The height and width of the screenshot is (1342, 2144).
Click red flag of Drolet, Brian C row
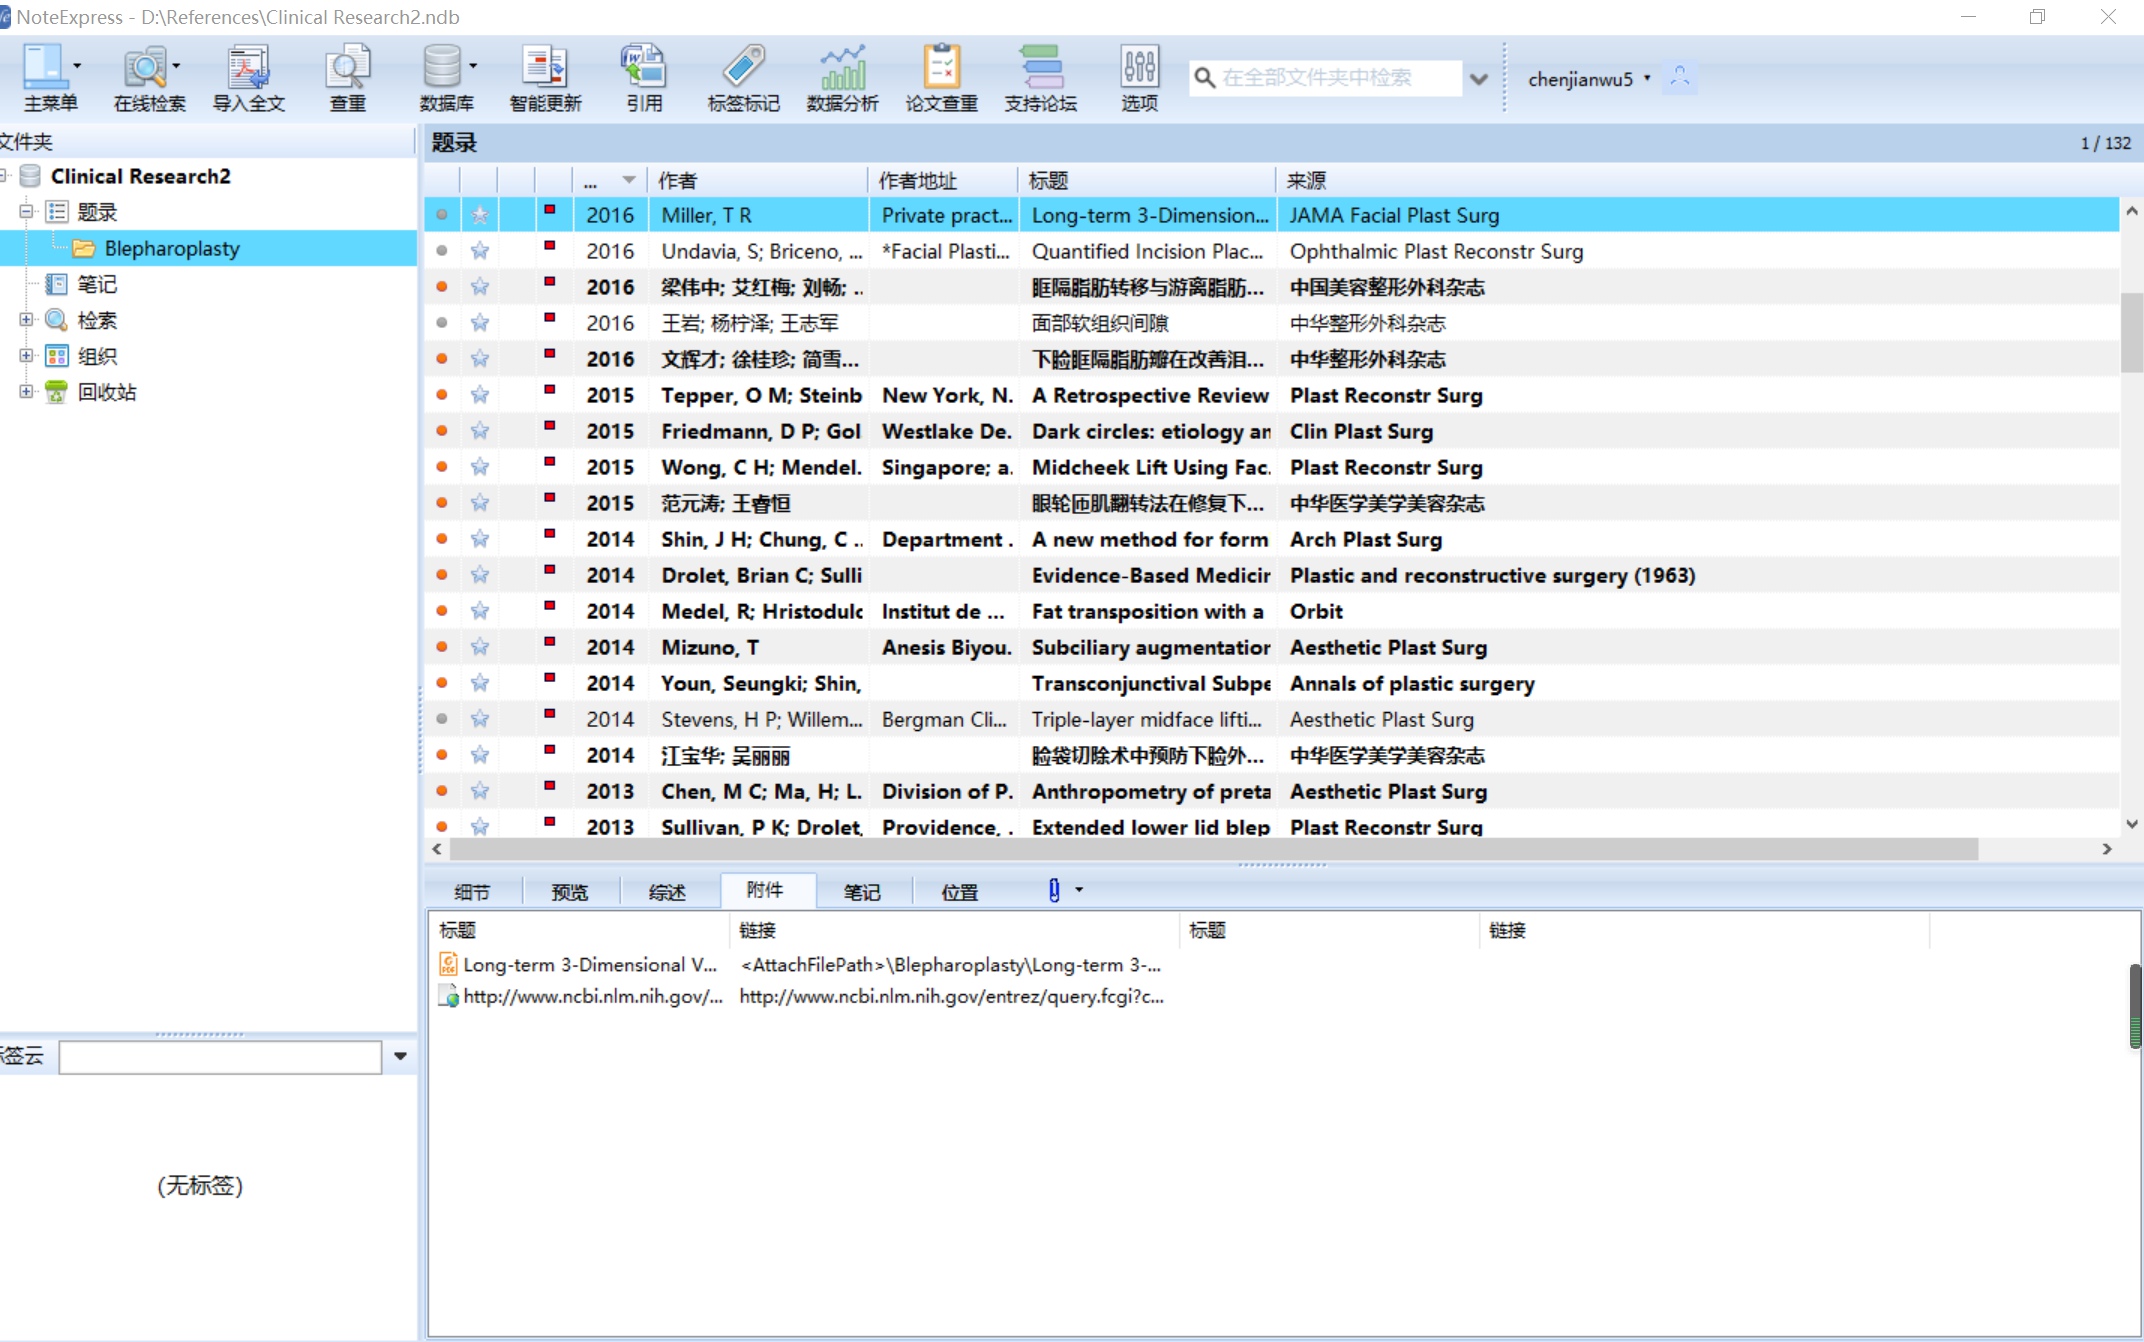[549, 569]
